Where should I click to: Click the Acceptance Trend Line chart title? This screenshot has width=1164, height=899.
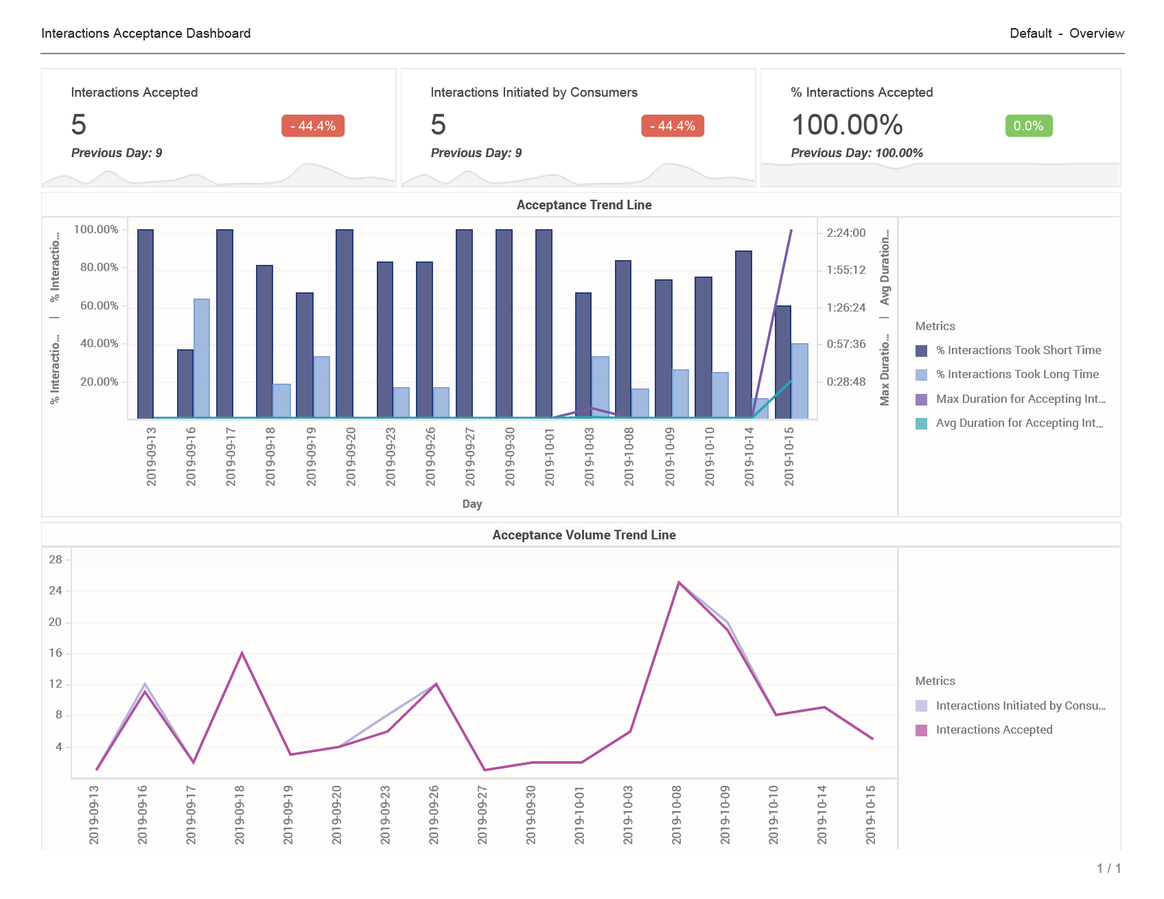tap(583, 205)
